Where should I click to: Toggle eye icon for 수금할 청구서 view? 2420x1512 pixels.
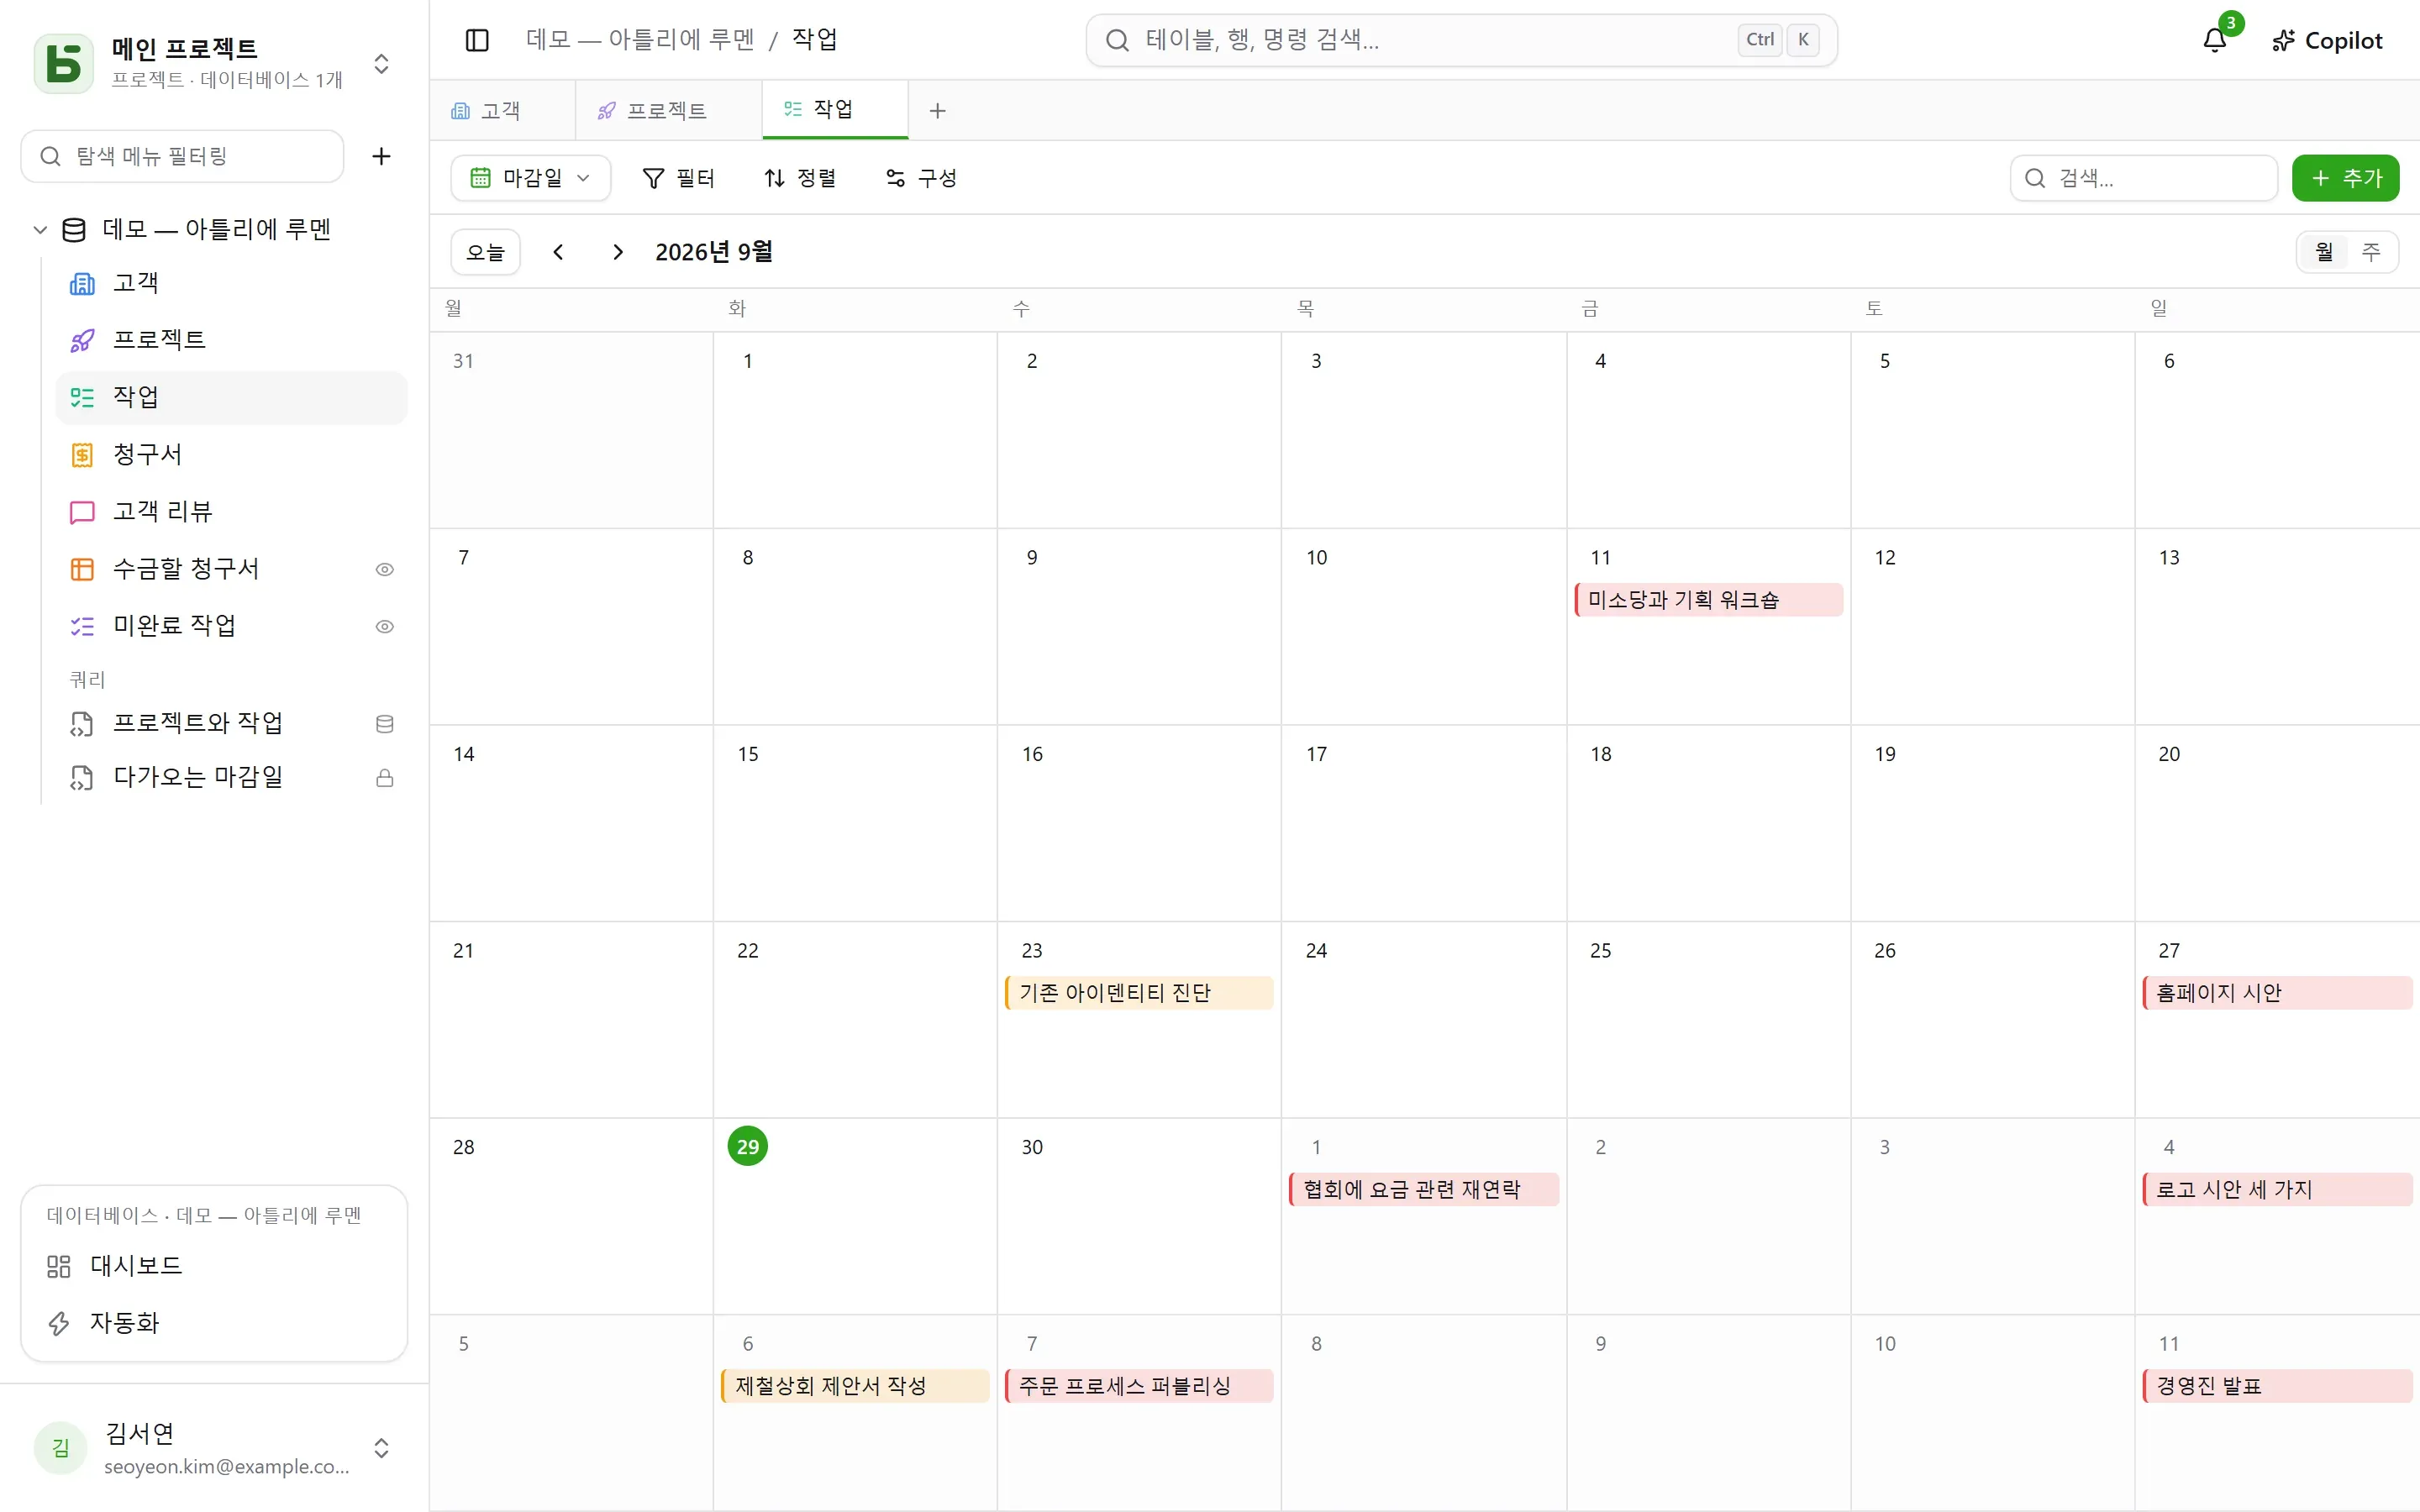click(x=384, y=569)
